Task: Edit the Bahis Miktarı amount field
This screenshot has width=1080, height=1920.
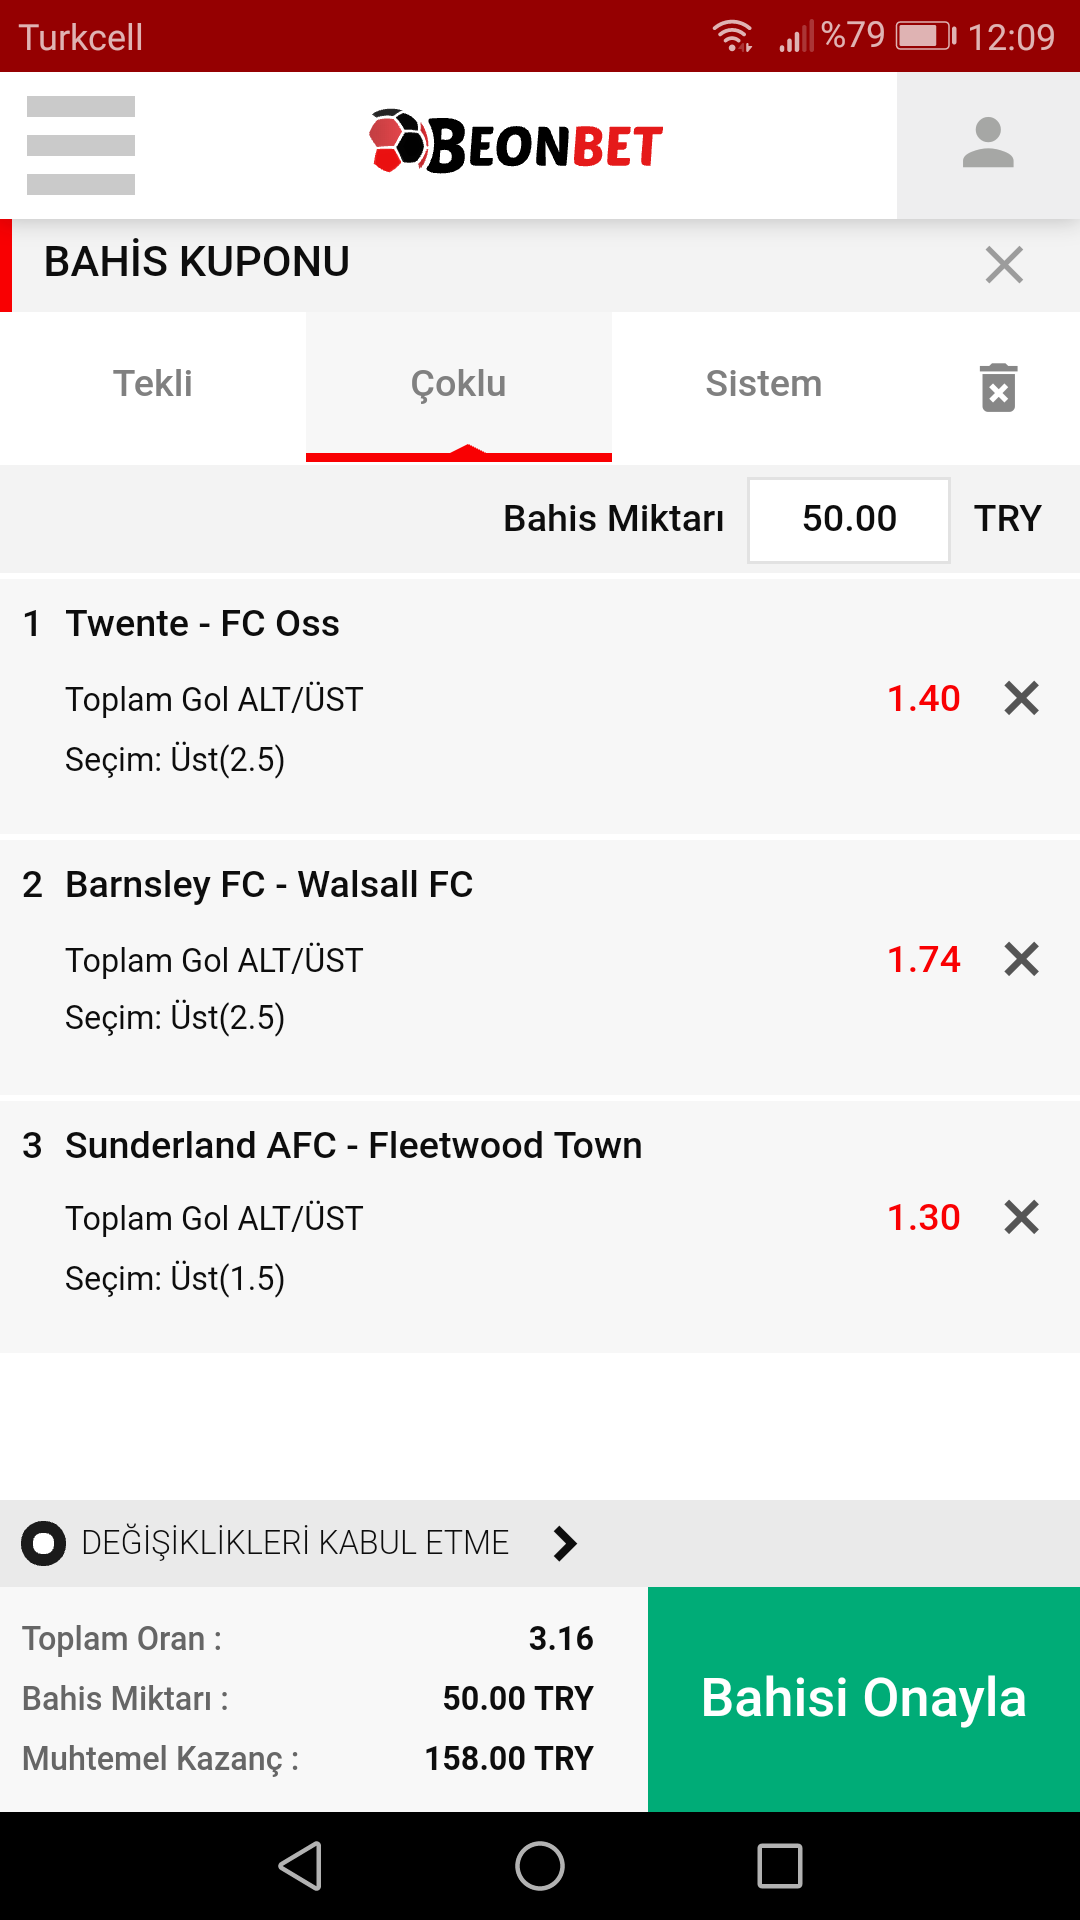Action: click(849, 520)
